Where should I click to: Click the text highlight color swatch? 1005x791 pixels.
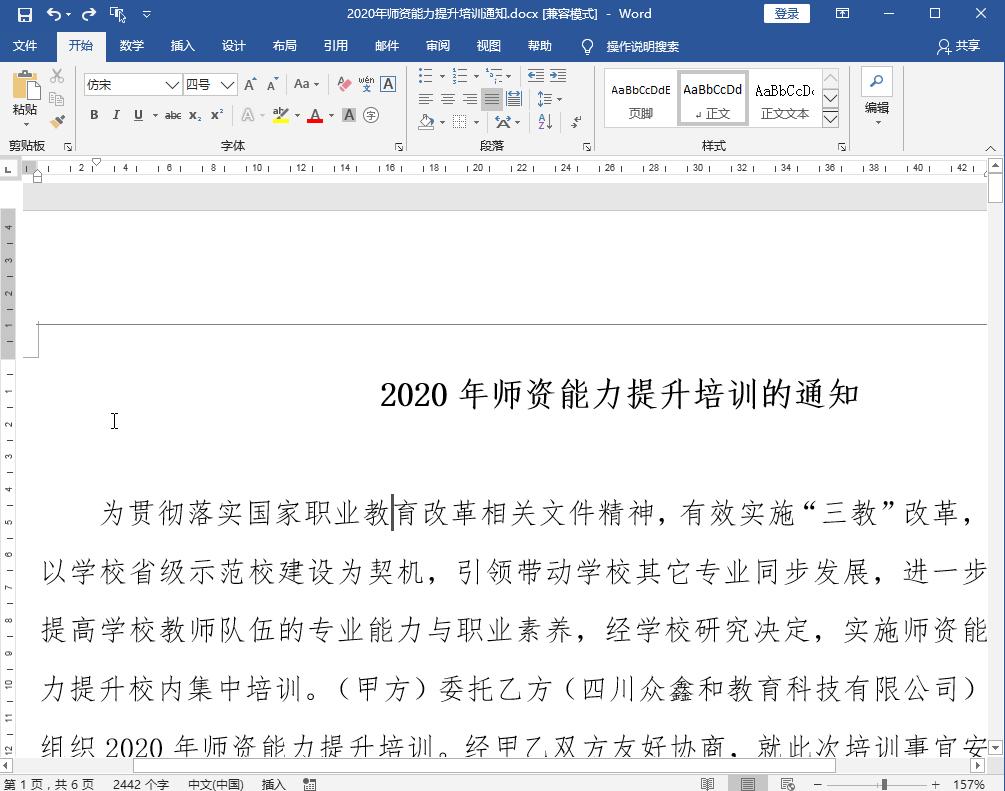coord(281,115)
